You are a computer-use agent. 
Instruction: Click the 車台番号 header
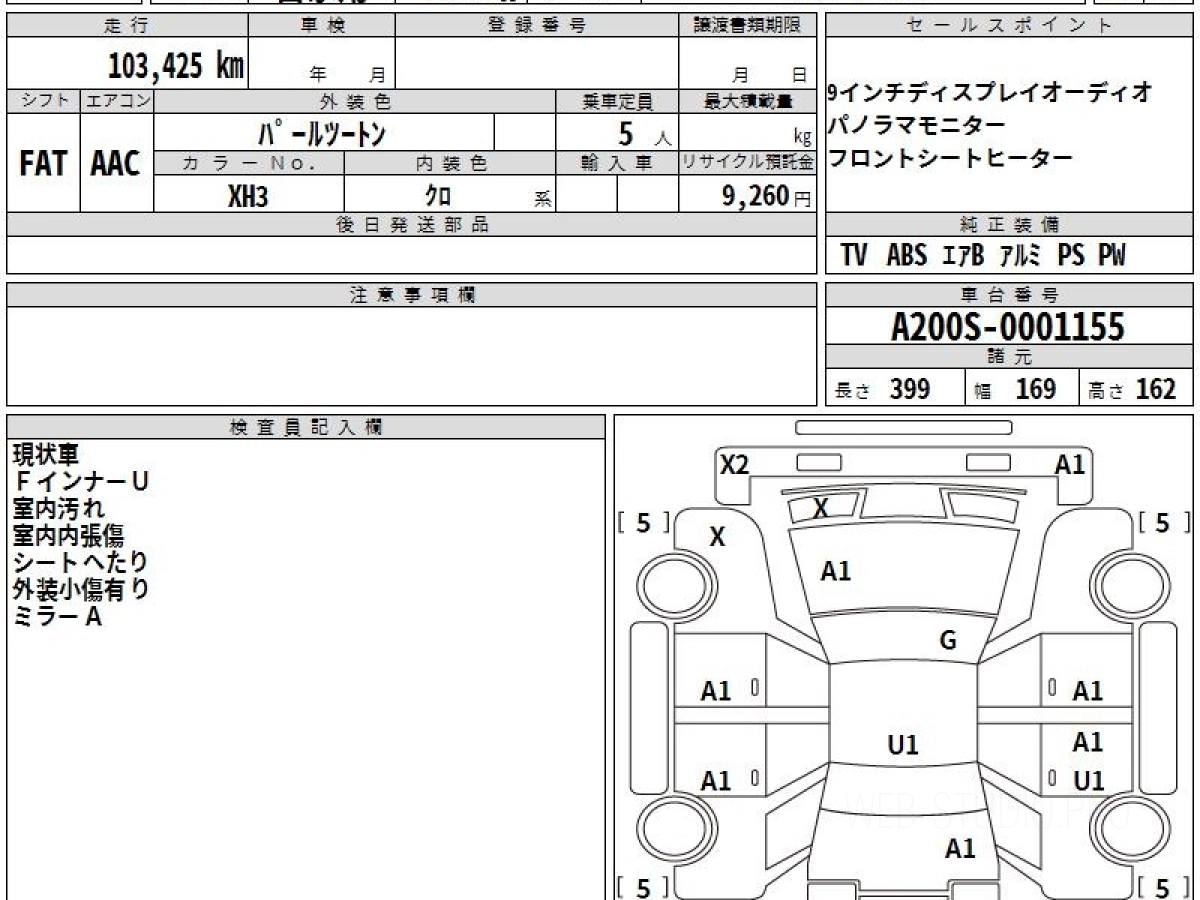pos(1009,295)
